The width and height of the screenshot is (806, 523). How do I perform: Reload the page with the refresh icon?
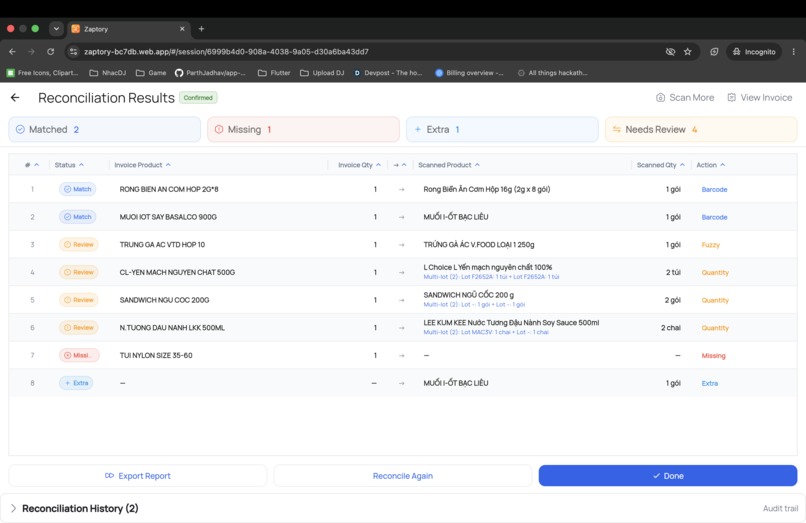[x=50, y=51]
